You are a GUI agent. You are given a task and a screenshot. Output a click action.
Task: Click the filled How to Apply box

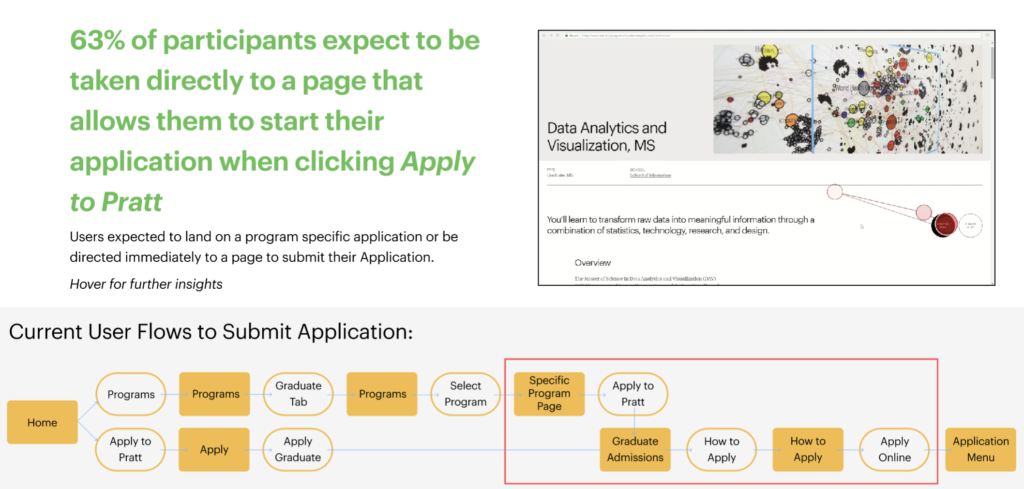click(x=808, y=450)
